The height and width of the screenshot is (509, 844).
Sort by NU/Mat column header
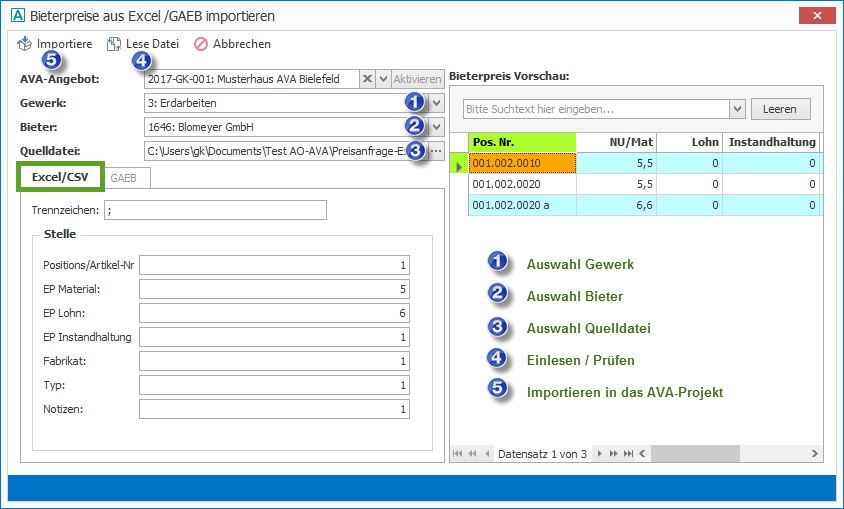click(x=616, y=143)
